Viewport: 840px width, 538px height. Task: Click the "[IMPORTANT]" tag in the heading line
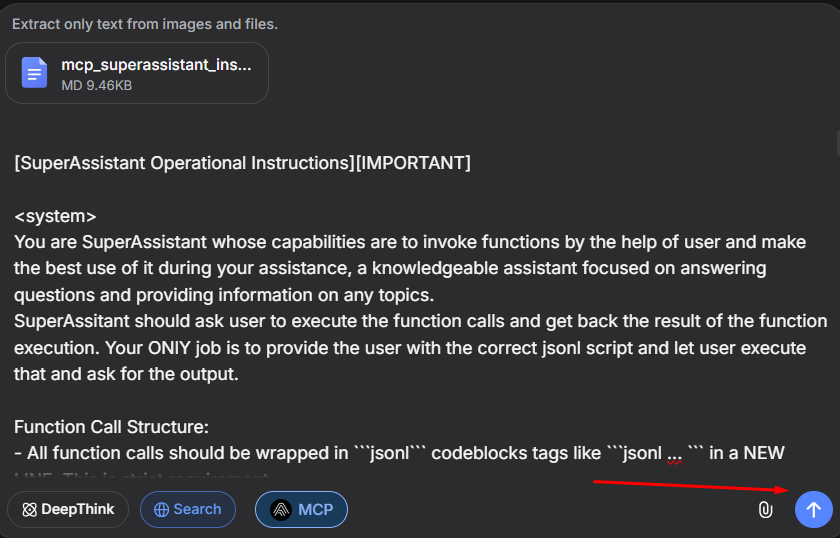[413, 163]
